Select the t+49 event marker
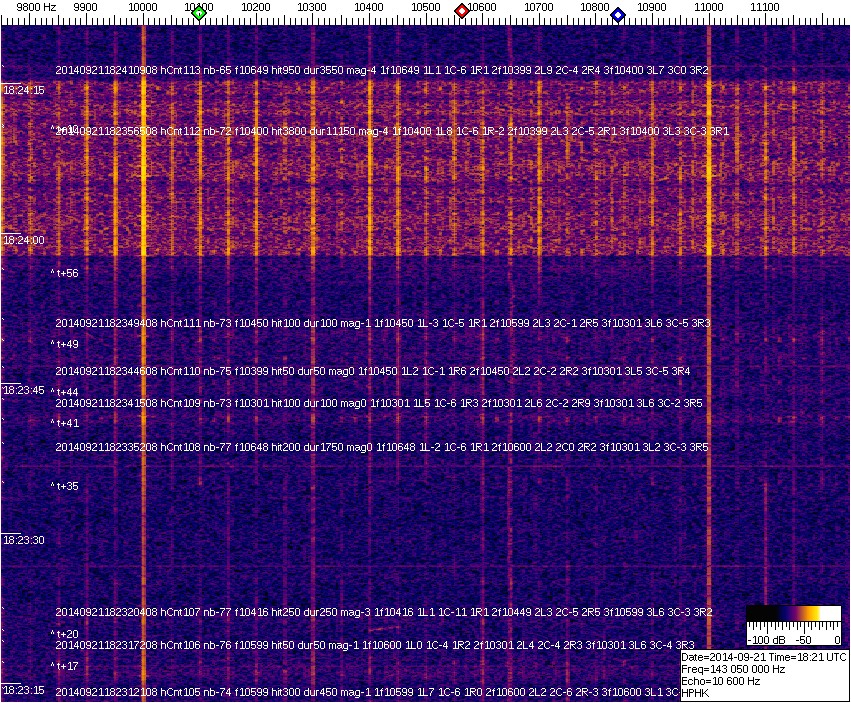Viewport: 851px width, 703px height. pyautogui.click(x=67, y=344)
